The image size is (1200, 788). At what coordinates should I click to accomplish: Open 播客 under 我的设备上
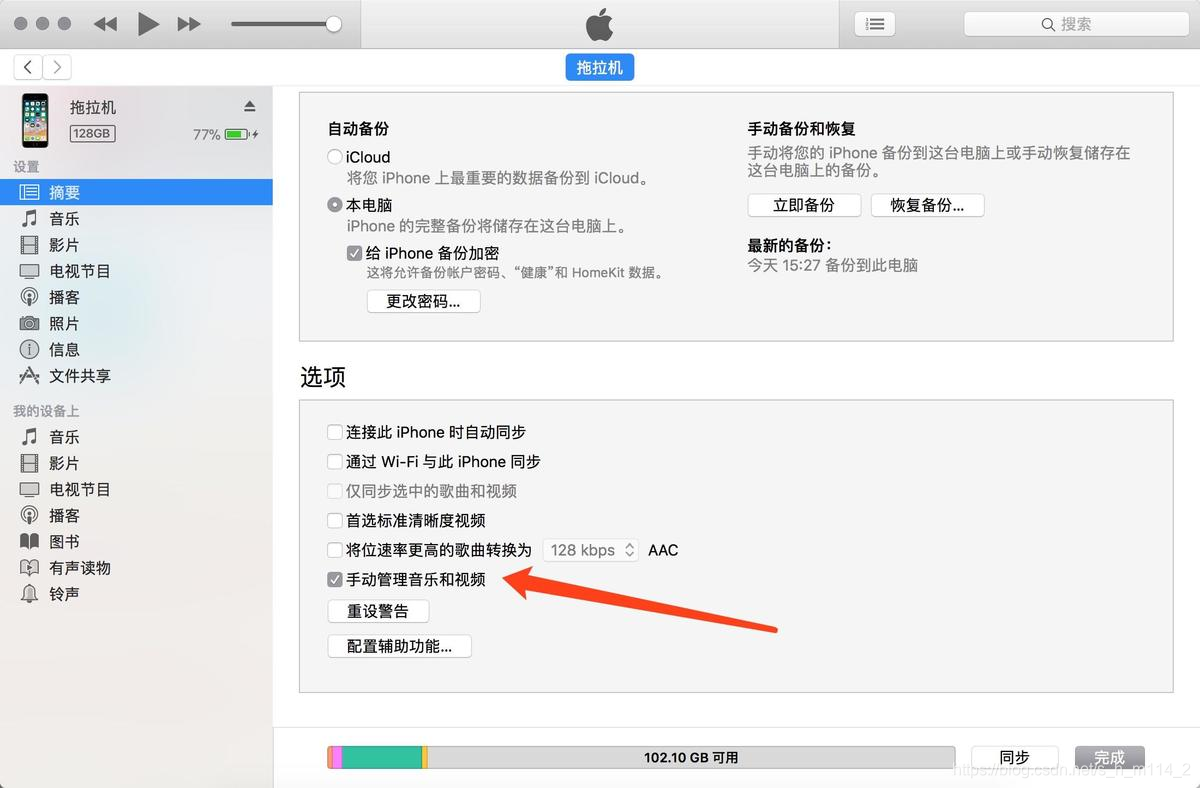coord(136,515)
